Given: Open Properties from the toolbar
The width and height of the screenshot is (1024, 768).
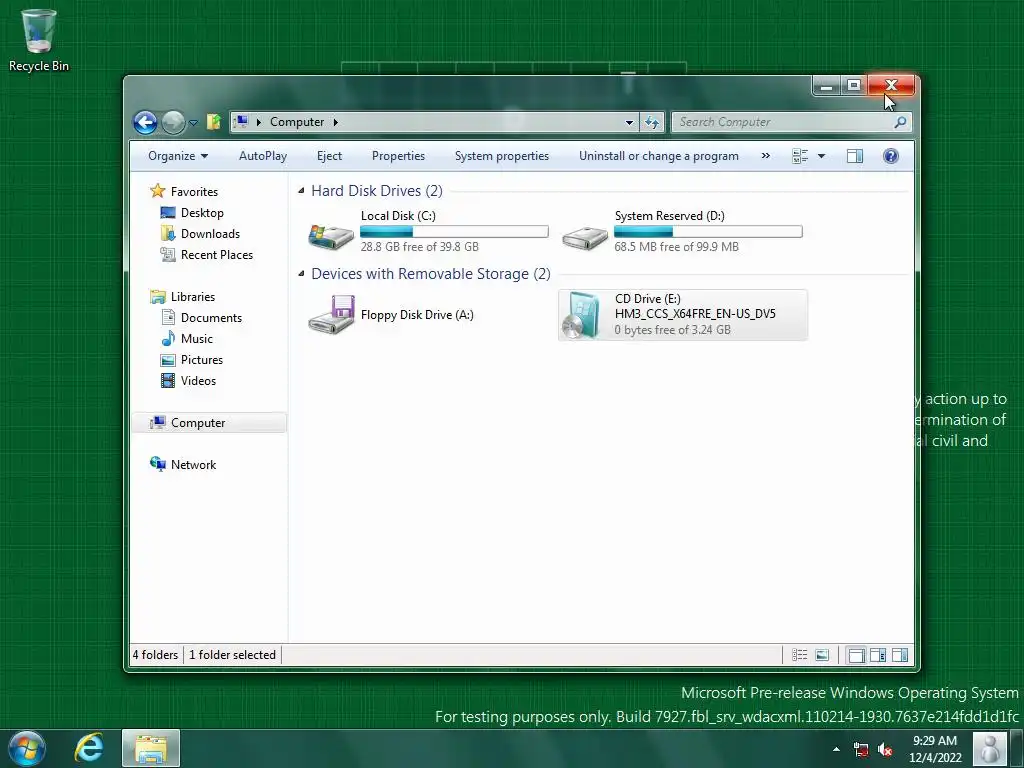Looking at the screenshot, I should pyautogui.click(x=398, y=156).
